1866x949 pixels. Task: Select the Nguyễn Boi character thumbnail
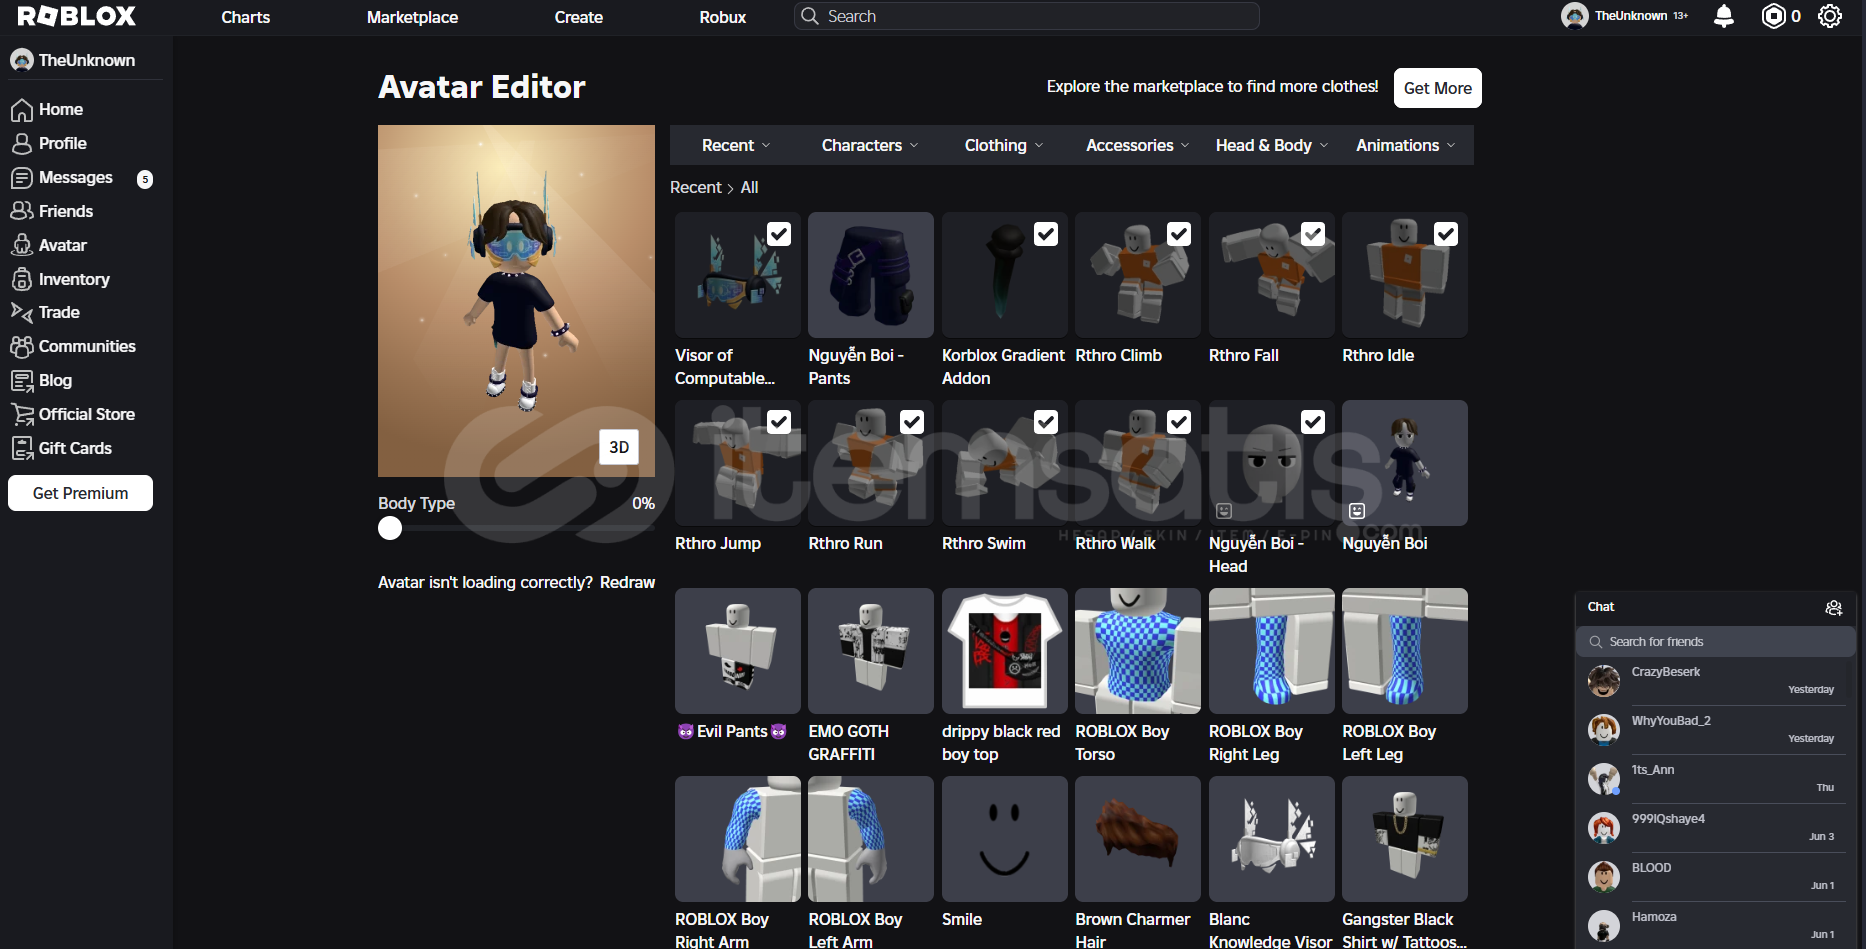(x=1405, y=463)
